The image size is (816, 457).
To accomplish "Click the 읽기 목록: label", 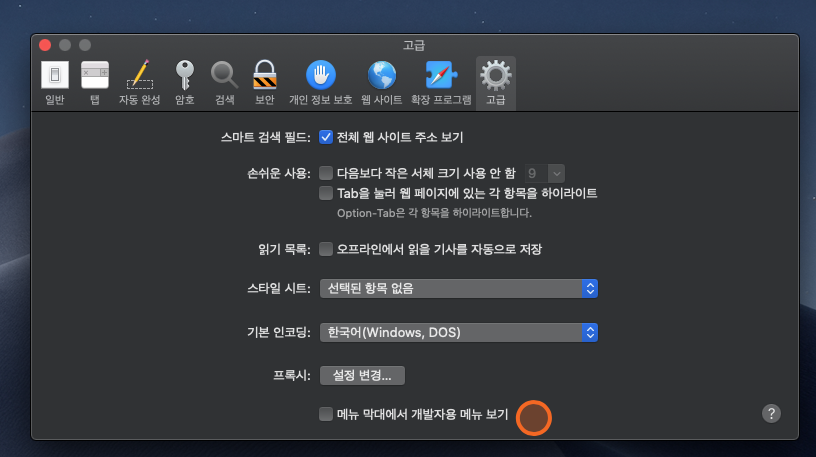I will (284, 249).
